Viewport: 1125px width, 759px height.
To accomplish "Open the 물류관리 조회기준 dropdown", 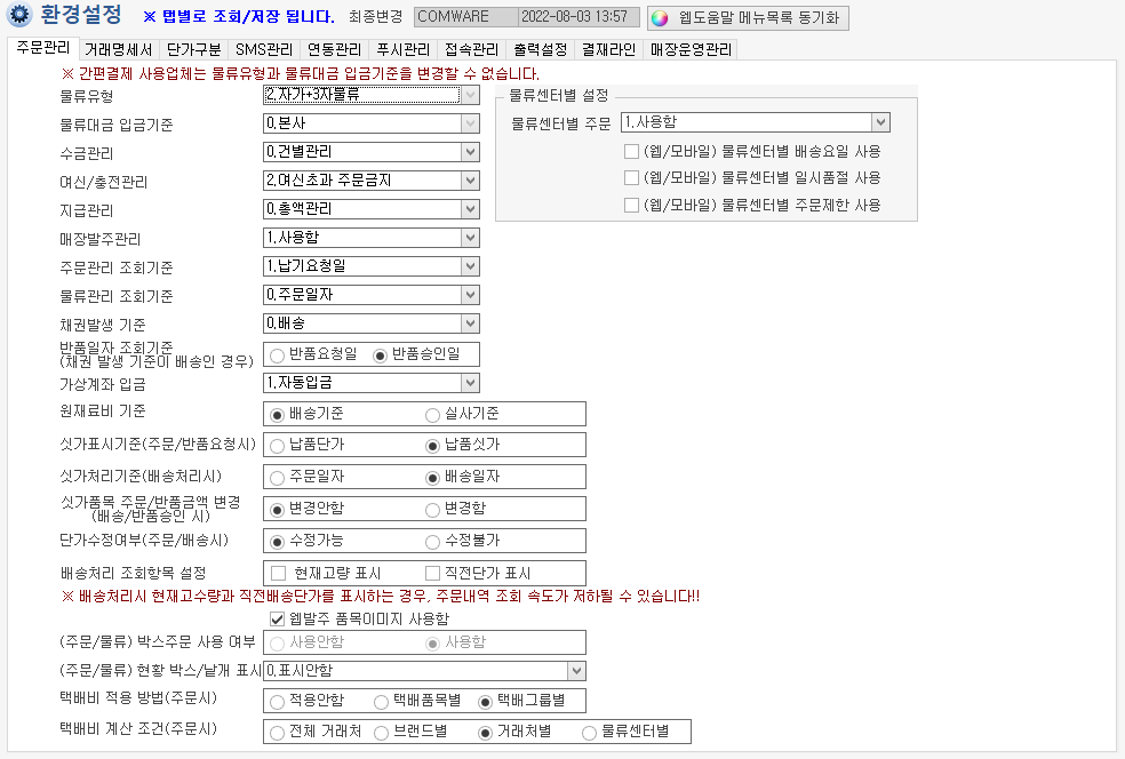I will [x=470, y=295].
